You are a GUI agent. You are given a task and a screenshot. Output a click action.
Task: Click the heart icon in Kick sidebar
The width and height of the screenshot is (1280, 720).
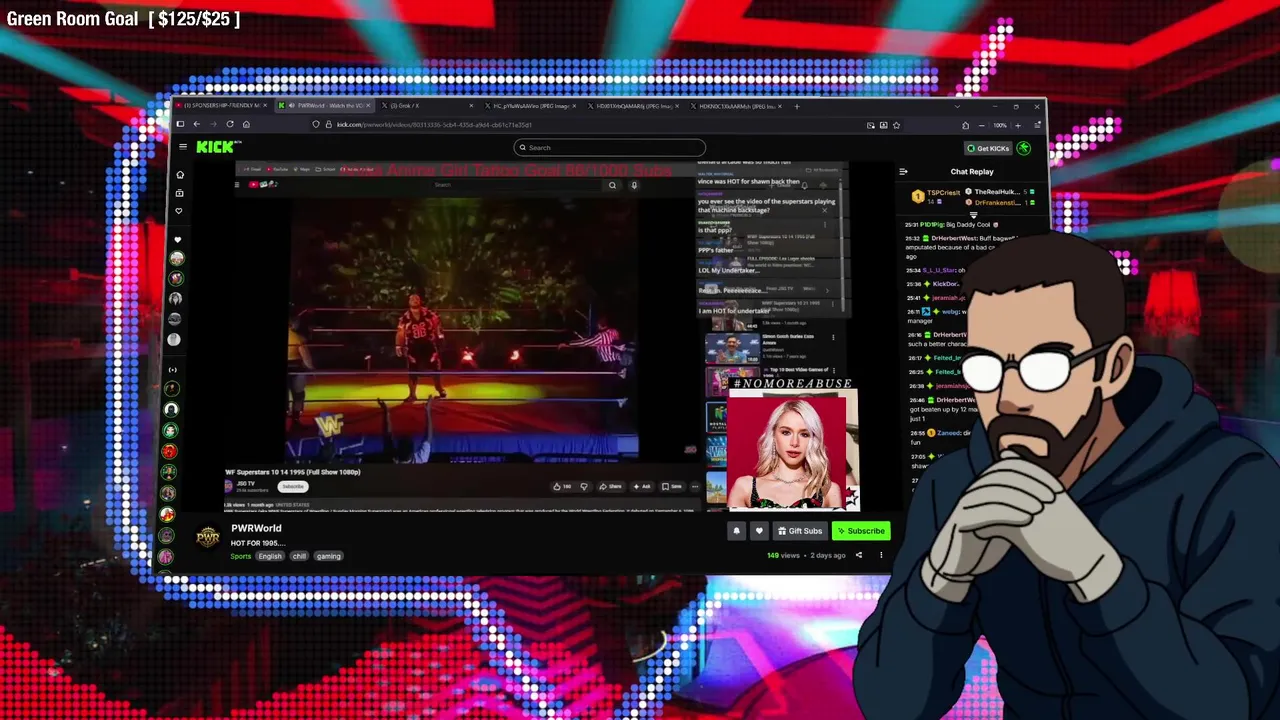[x=179, y=211]
